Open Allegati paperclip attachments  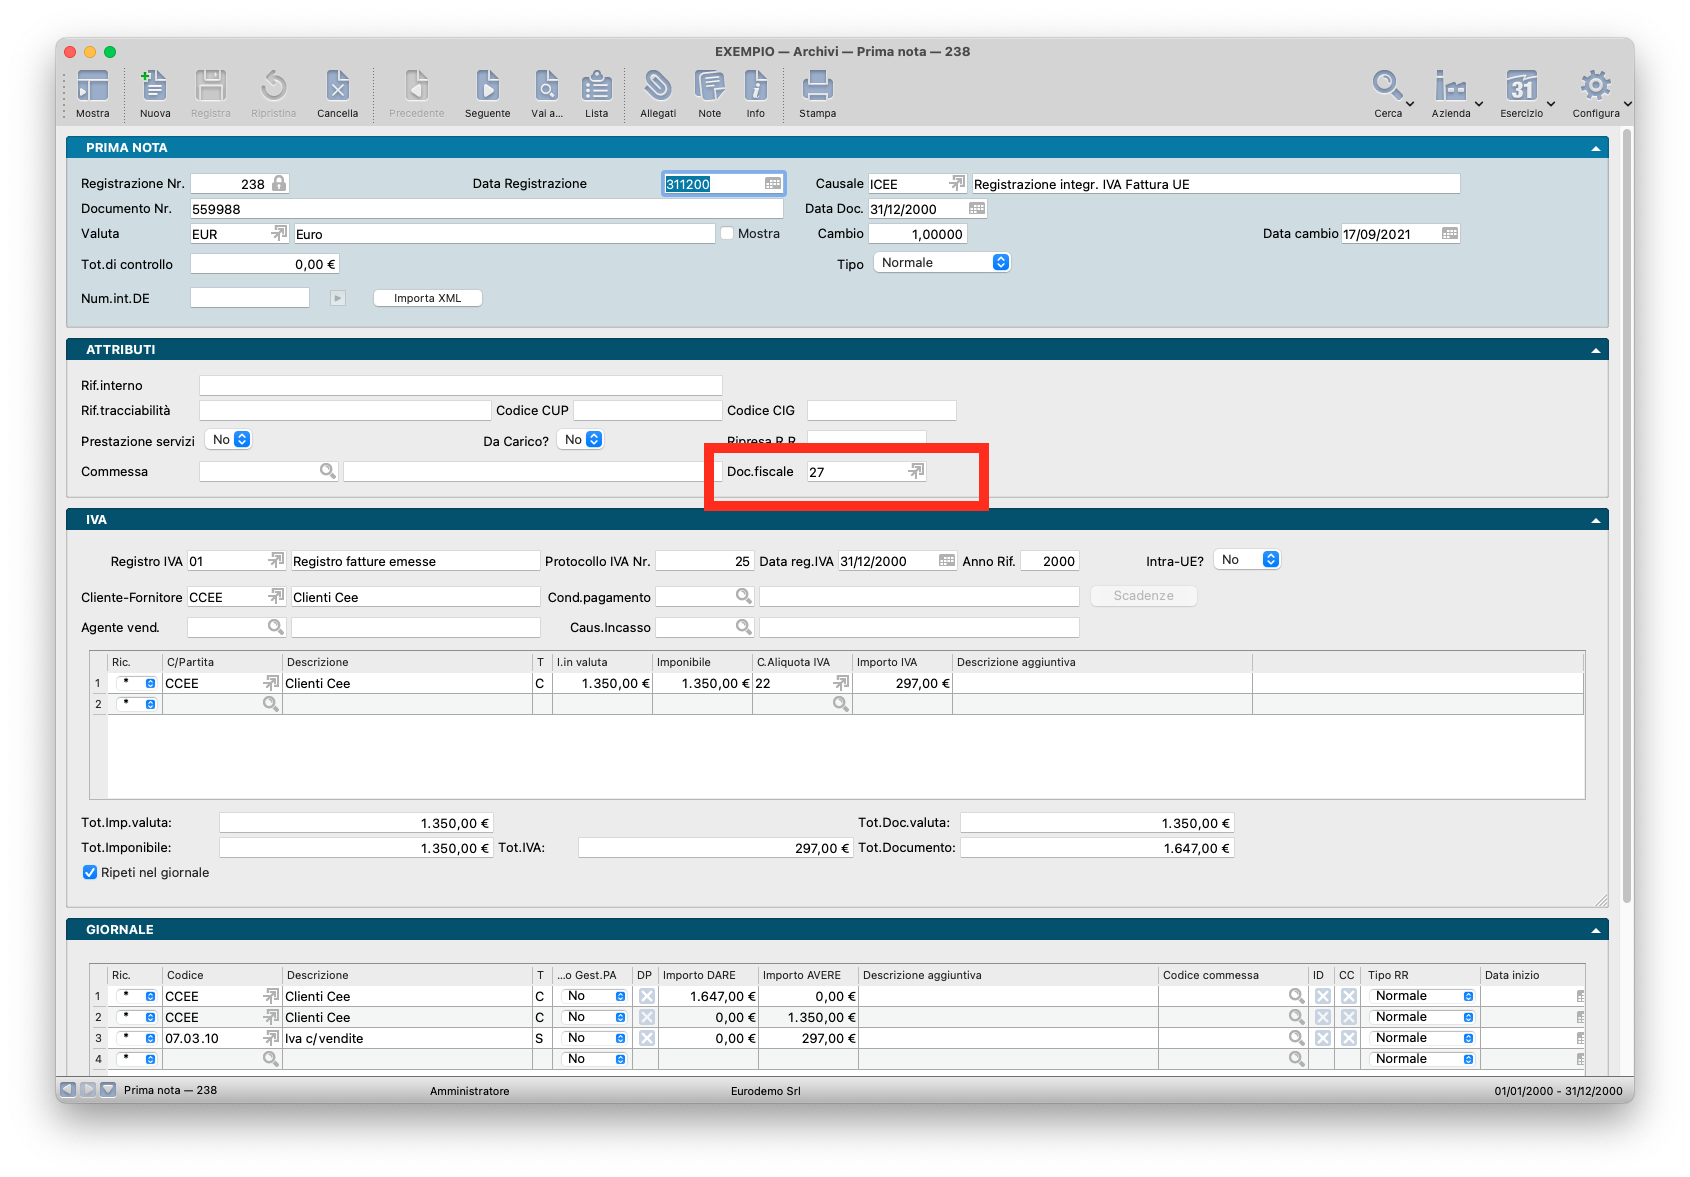tap(657, 88)
